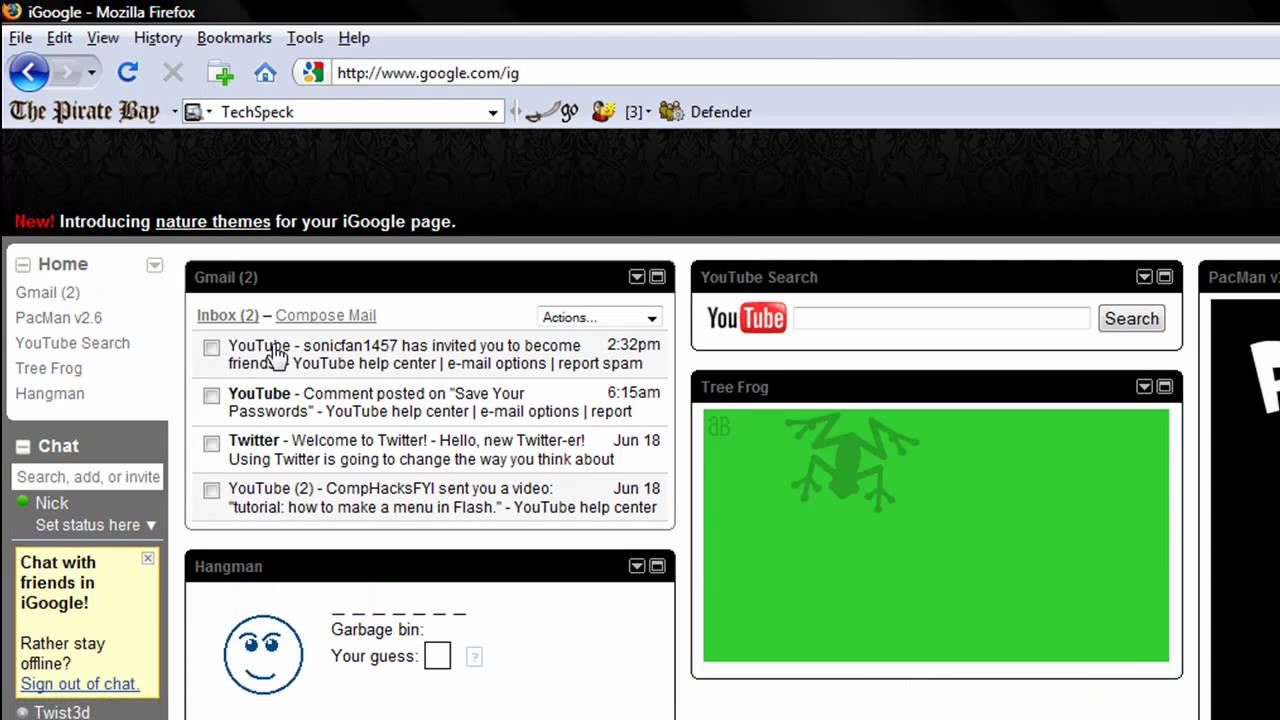The height and width of the screenshot is (720, 1280).
Task: Open the [3] dropdown arrow in the toolbar
Action: click(648, 112)
